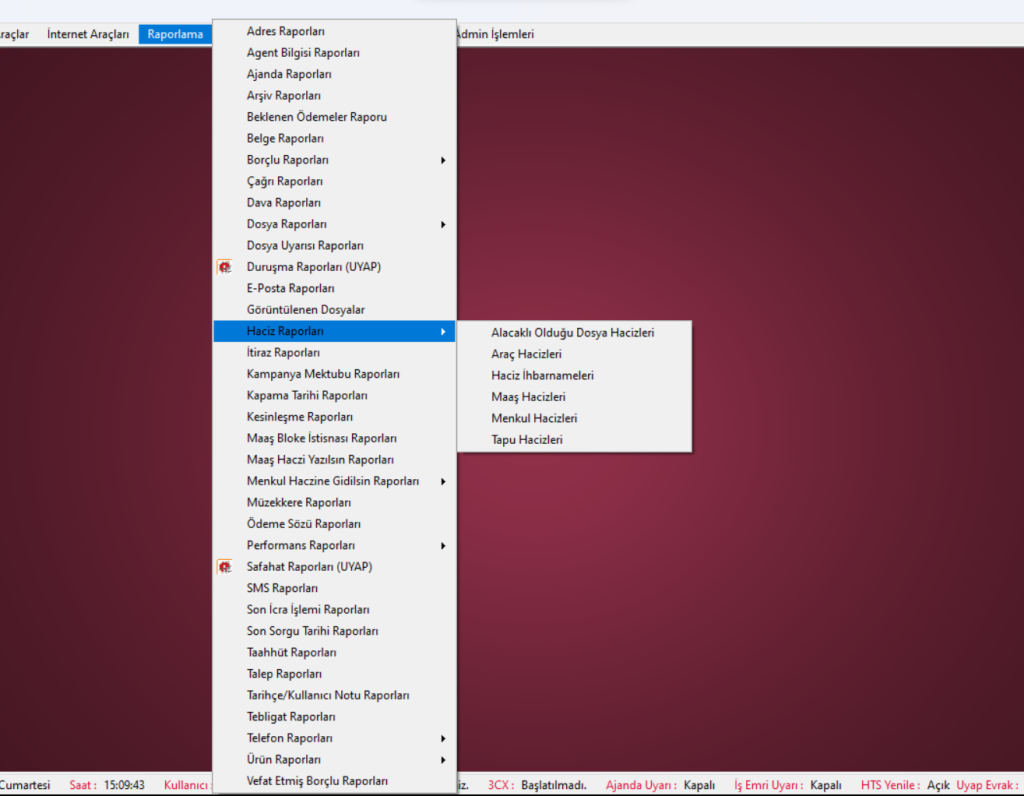Screen dimensions: 1024x796
Task: Open Haciz İhbarnameleri report
Action: 542,375
